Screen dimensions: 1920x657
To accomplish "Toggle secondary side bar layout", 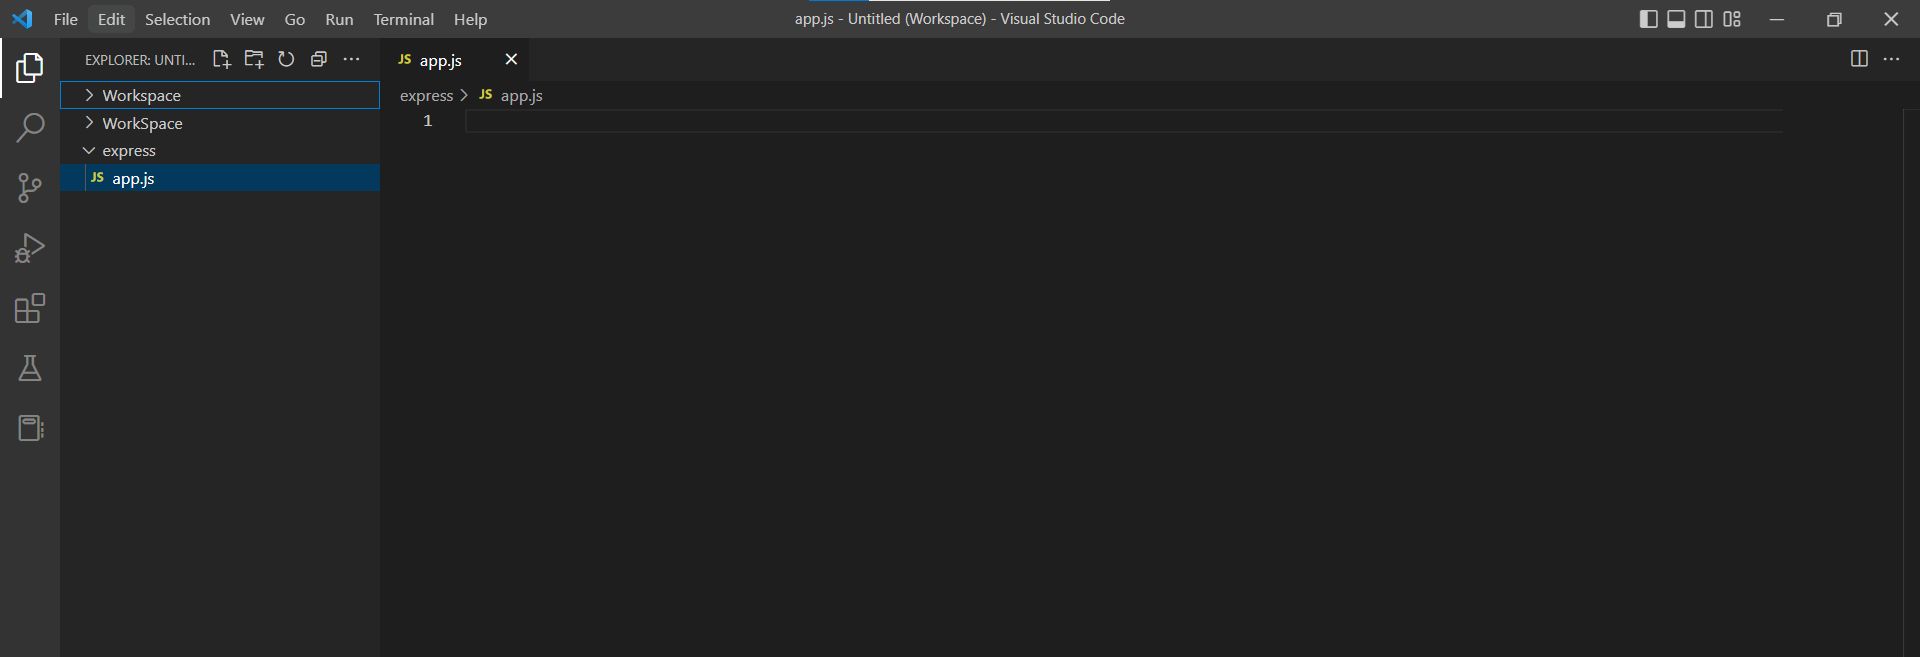I will 1704,19.
